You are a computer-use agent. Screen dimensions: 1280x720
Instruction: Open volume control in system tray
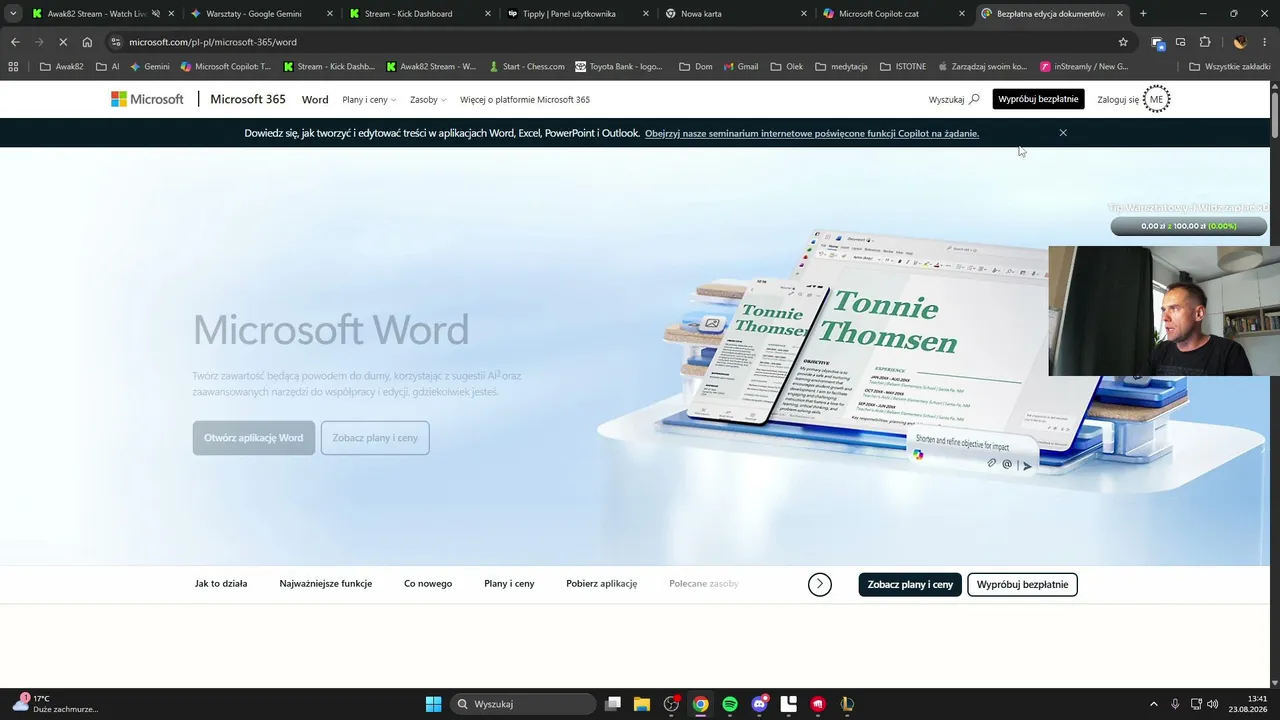coord(1213,704)
